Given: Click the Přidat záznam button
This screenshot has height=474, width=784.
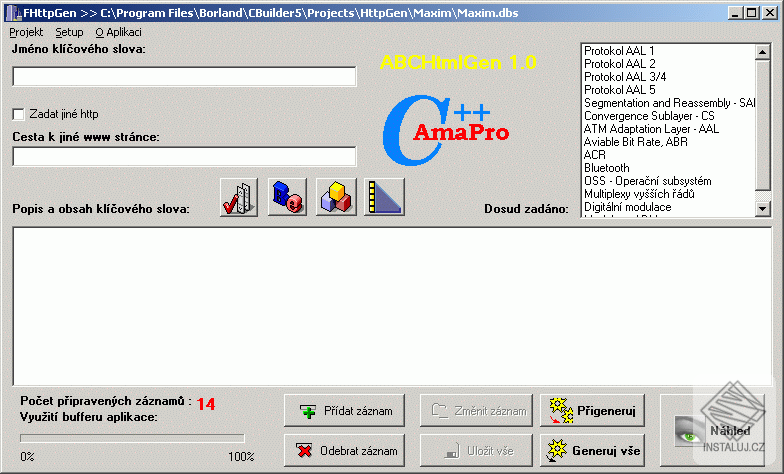Looking at the screenshot, I should point(344,410).
